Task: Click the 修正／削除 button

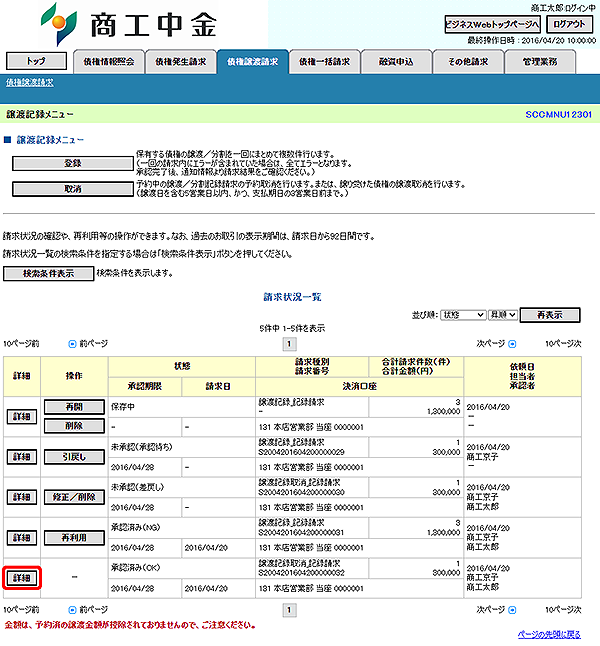Action: pos(74,497)
